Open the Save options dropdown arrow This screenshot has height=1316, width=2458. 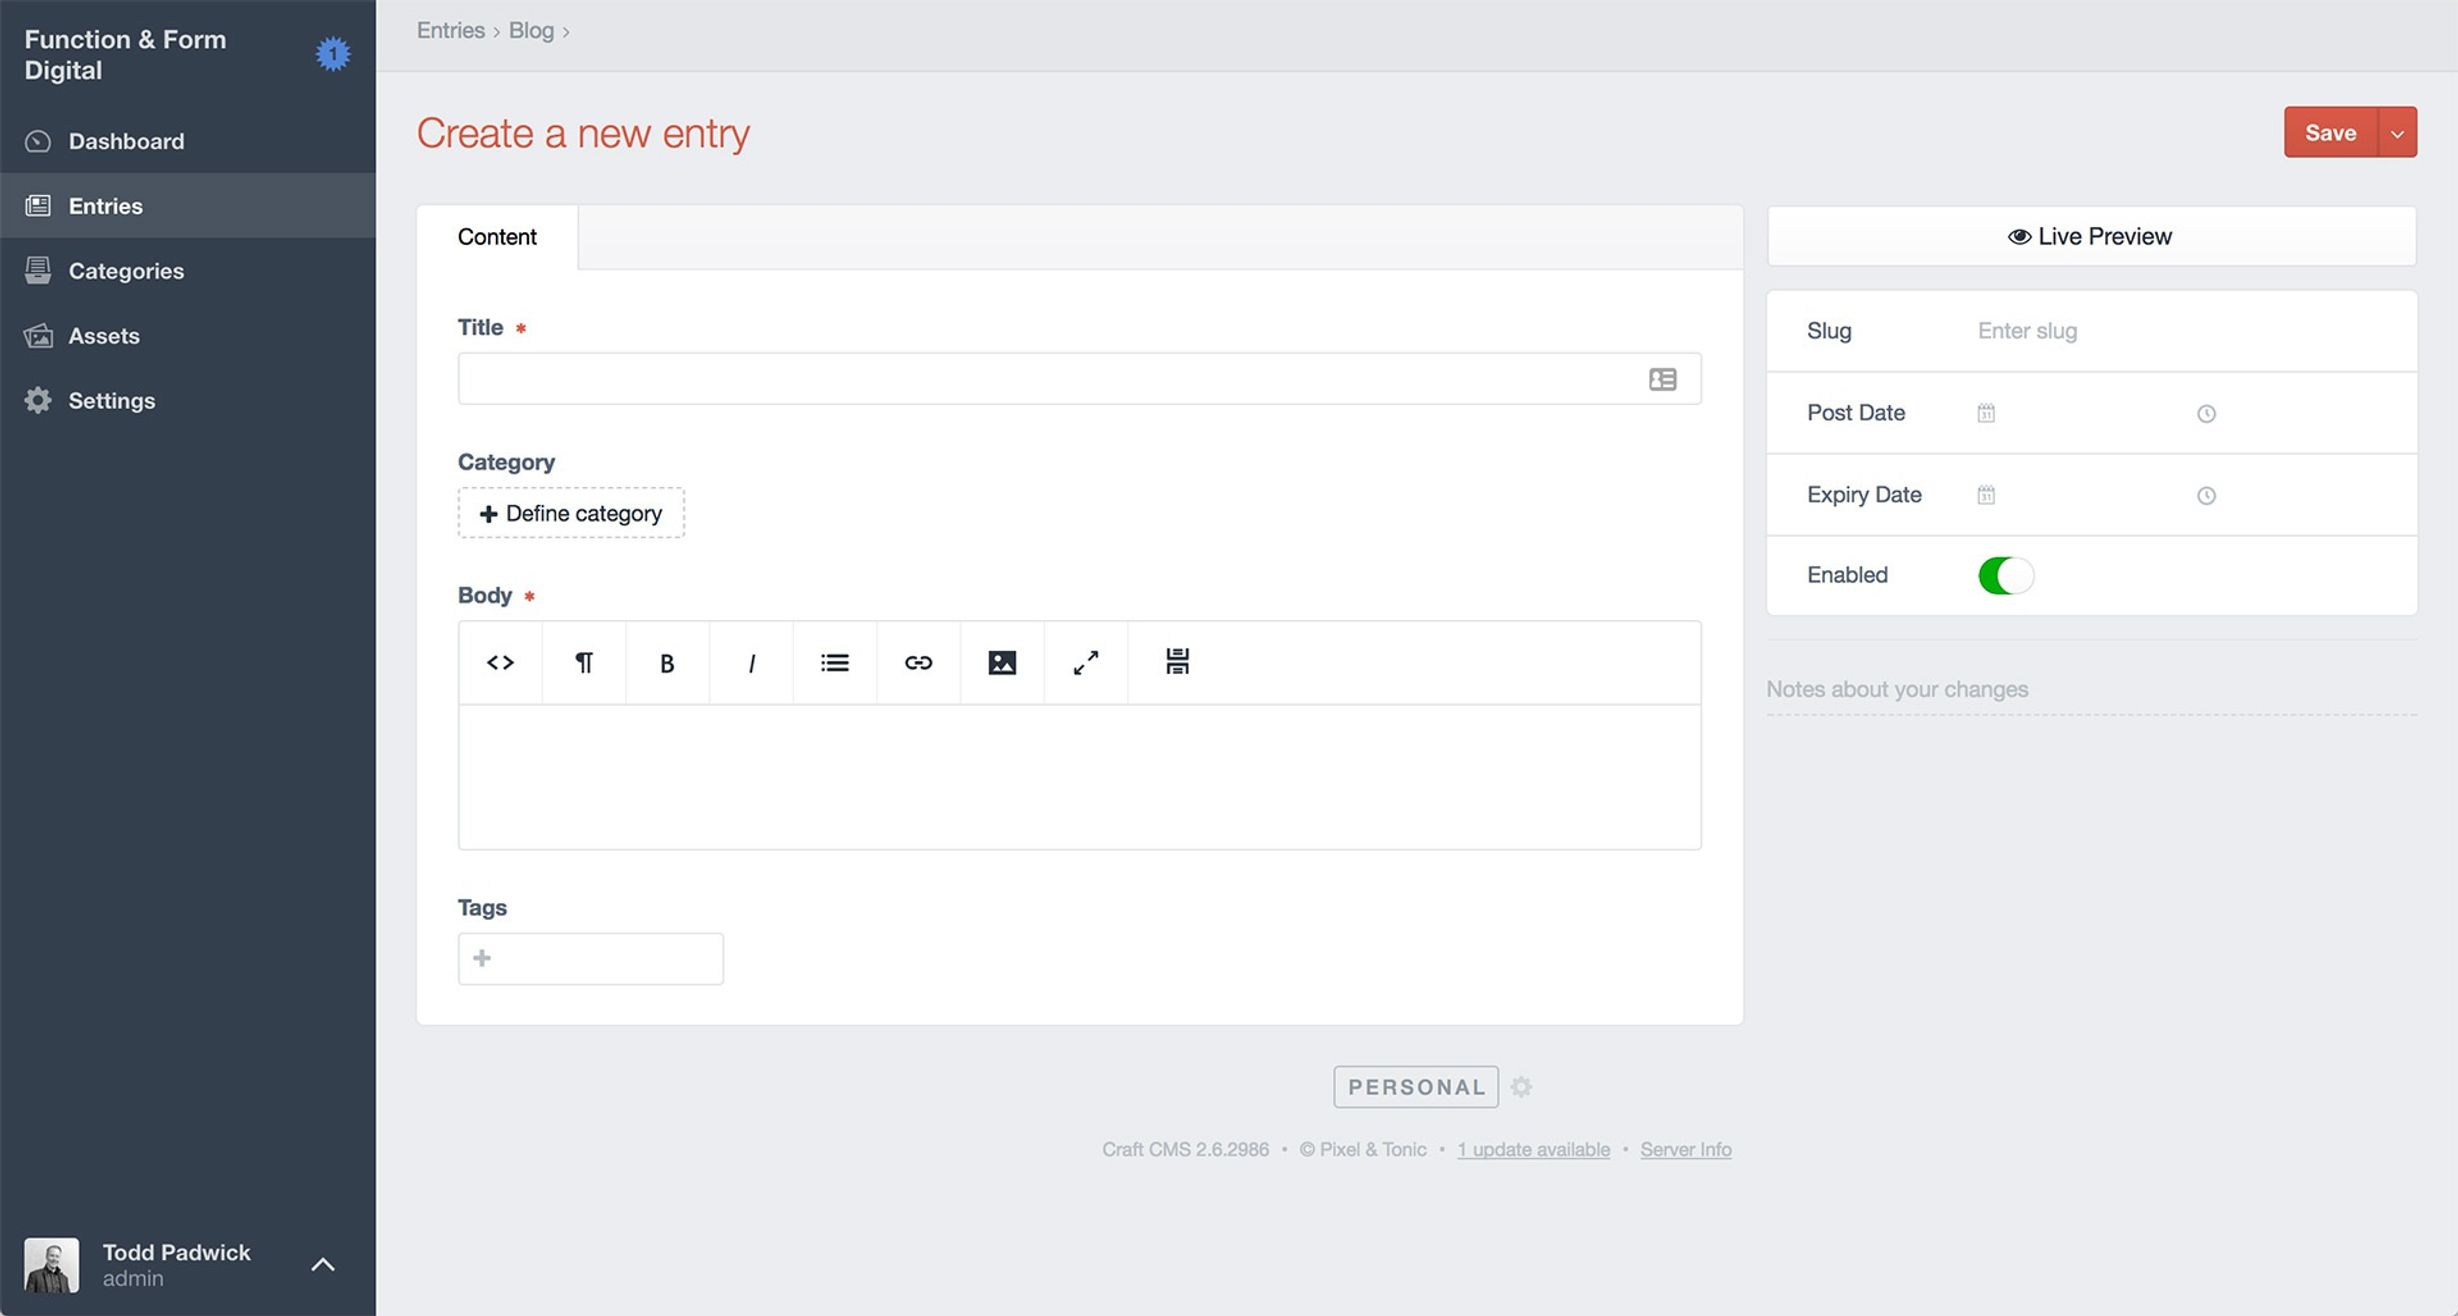click(x=2397, y=133)
